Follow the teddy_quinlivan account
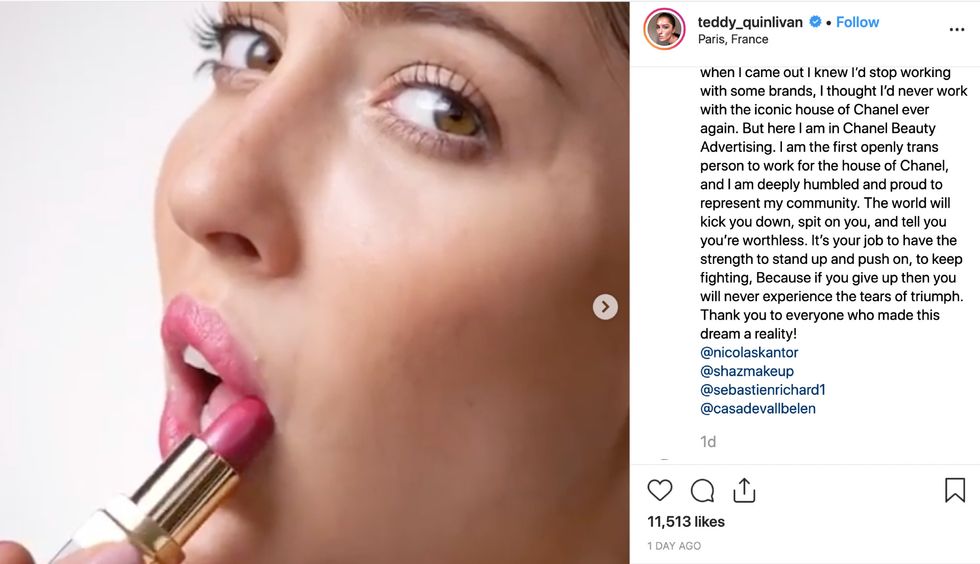Viewport: 980px width, 564px height. point(857,22)
